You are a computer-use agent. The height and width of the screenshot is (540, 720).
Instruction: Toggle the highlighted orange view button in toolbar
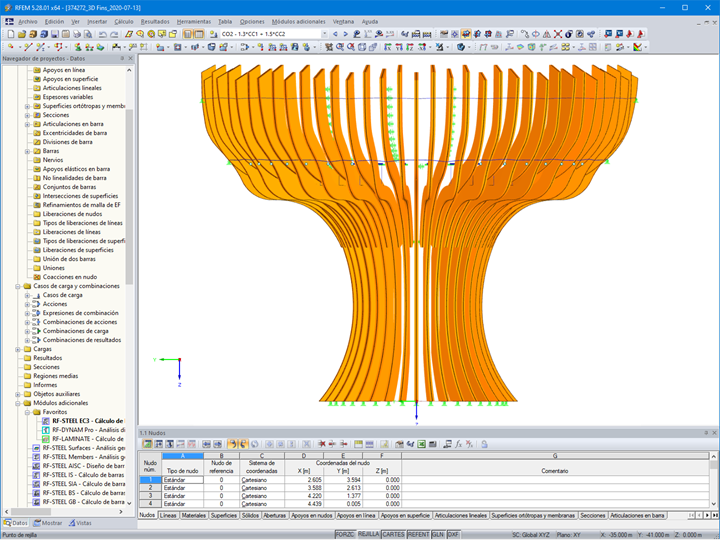(466, 34)
